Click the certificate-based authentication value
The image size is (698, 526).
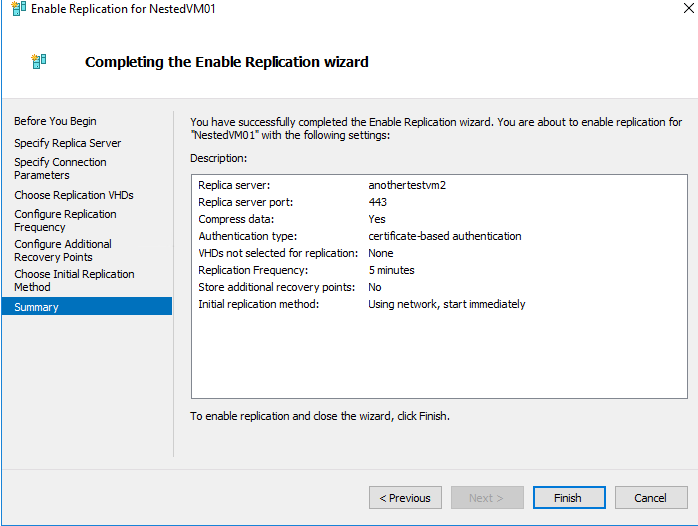pyautogui.click(x=445, y=236)
